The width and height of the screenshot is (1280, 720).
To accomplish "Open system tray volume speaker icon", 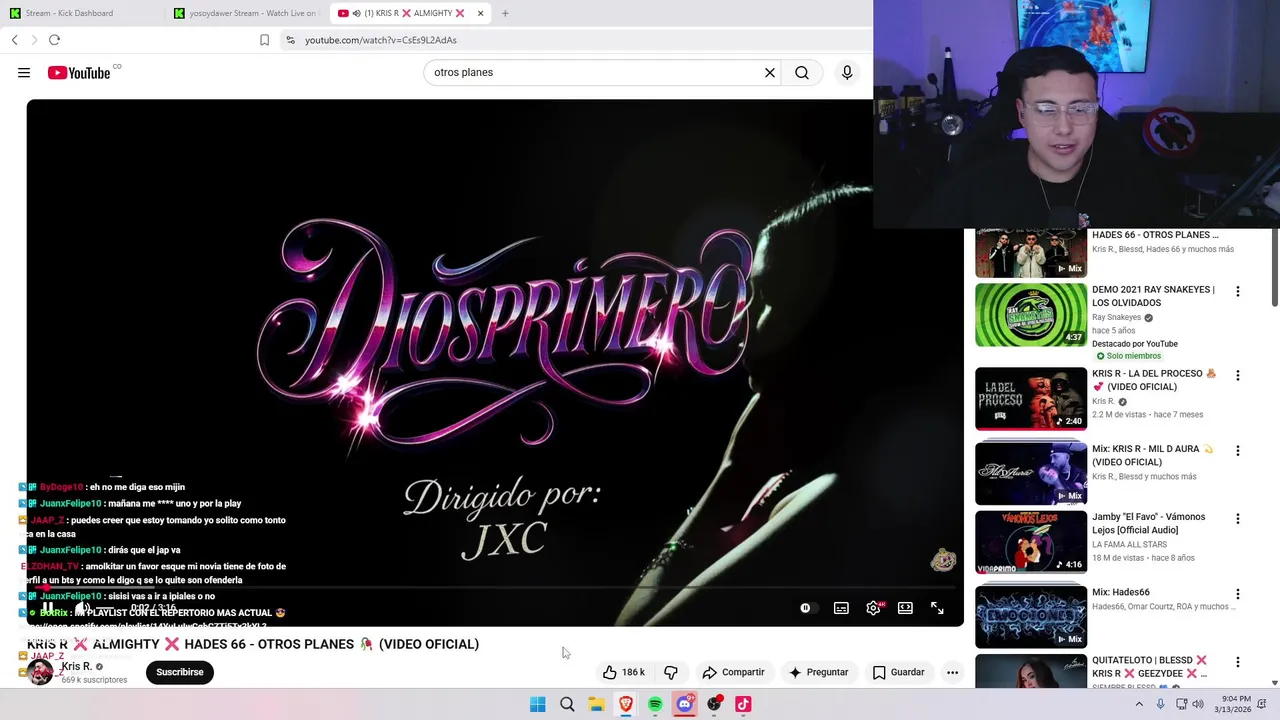I will 1198,704.
